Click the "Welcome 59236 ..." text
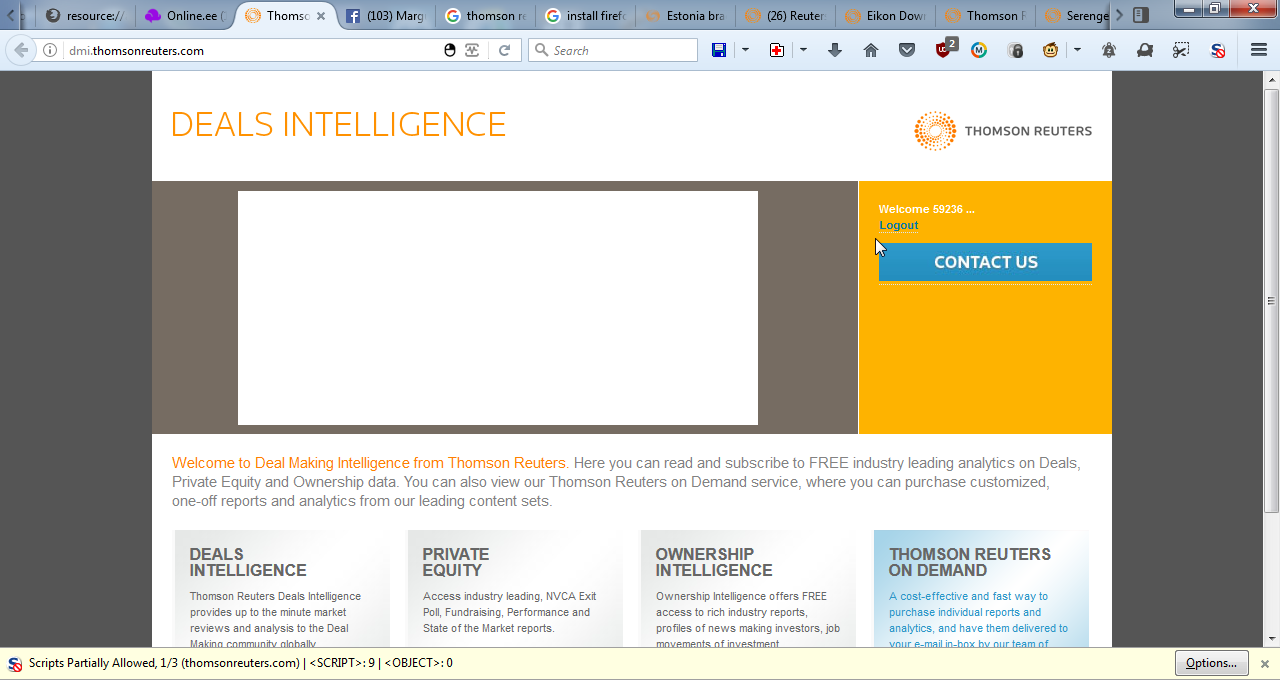Image resolution: width=1280 pixels, height=680 pixels. coord(926,209)
